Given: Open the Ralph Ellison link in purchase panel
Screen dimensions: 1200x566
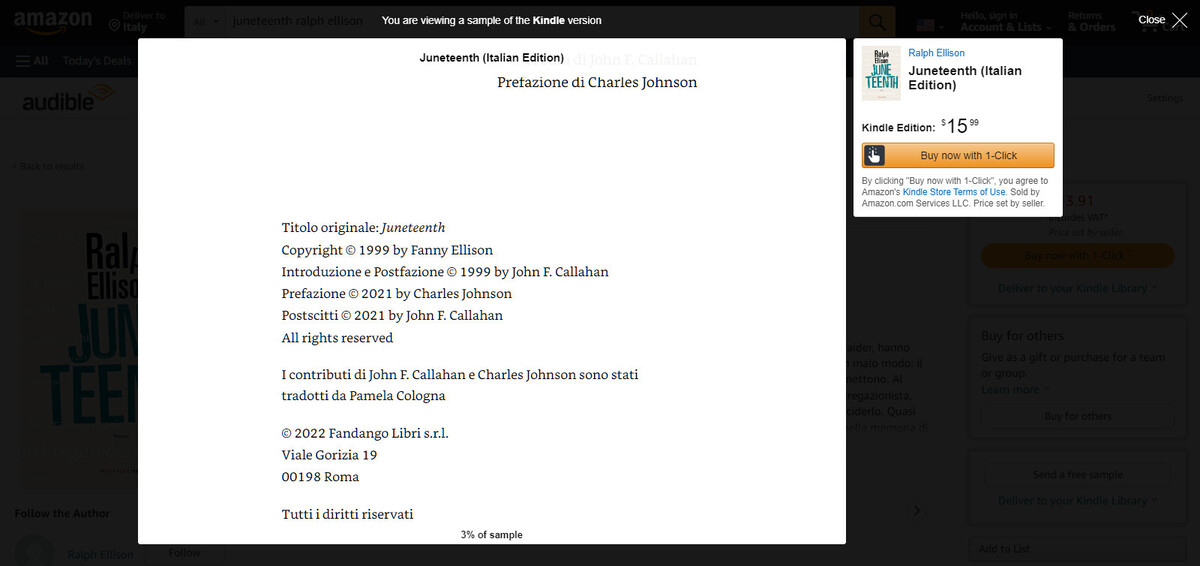Looking at the screenshot, I should click(936, 53).
